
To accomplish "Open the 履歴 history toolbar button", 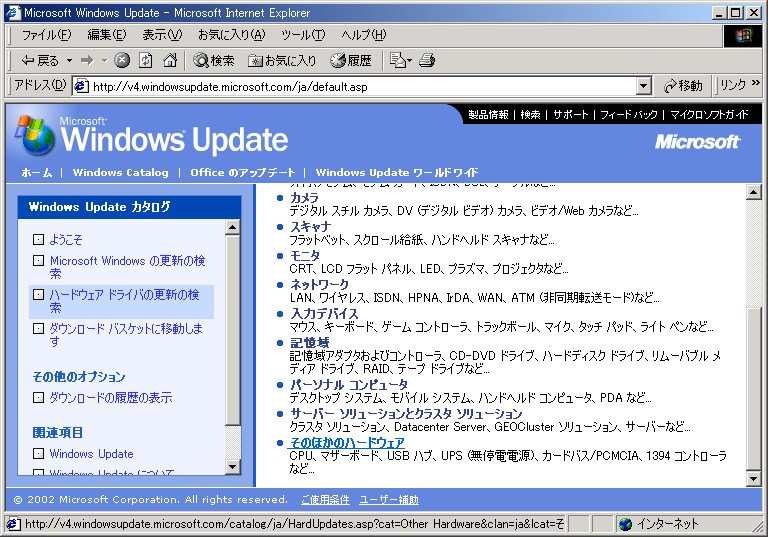I will [351, 60].
